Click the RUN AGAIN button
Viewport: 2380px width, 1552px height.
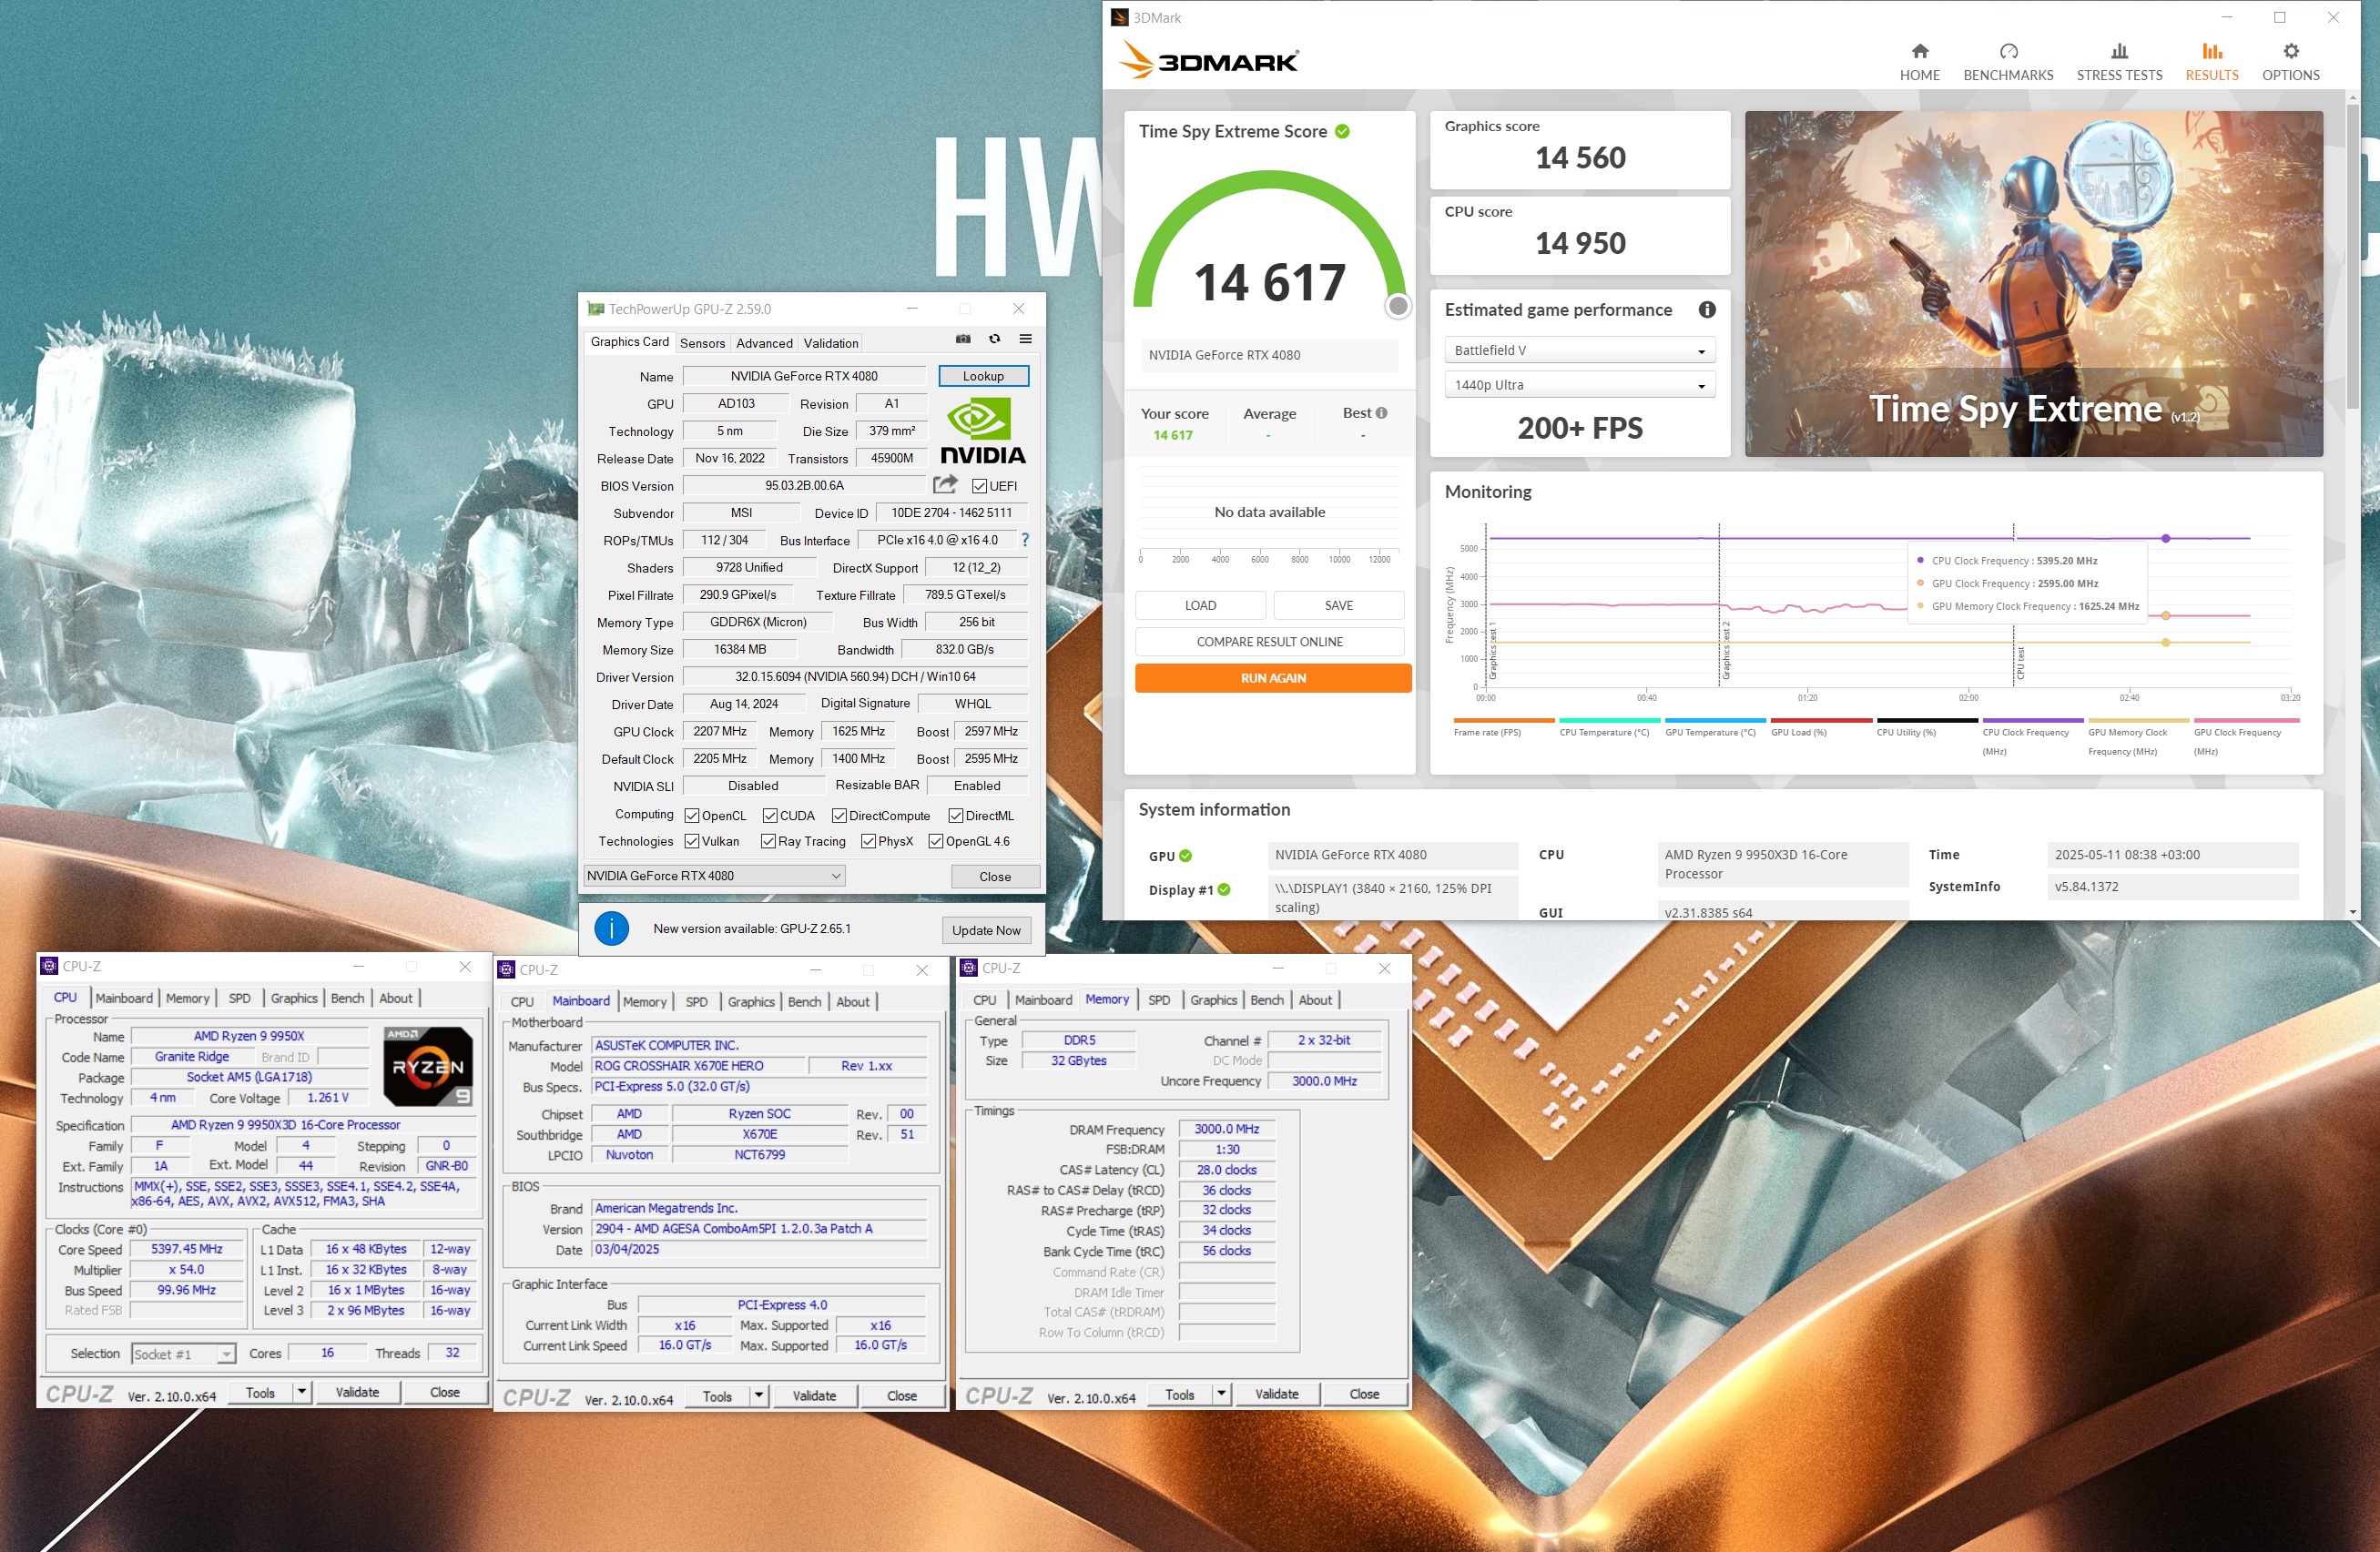click(1273, 678)
